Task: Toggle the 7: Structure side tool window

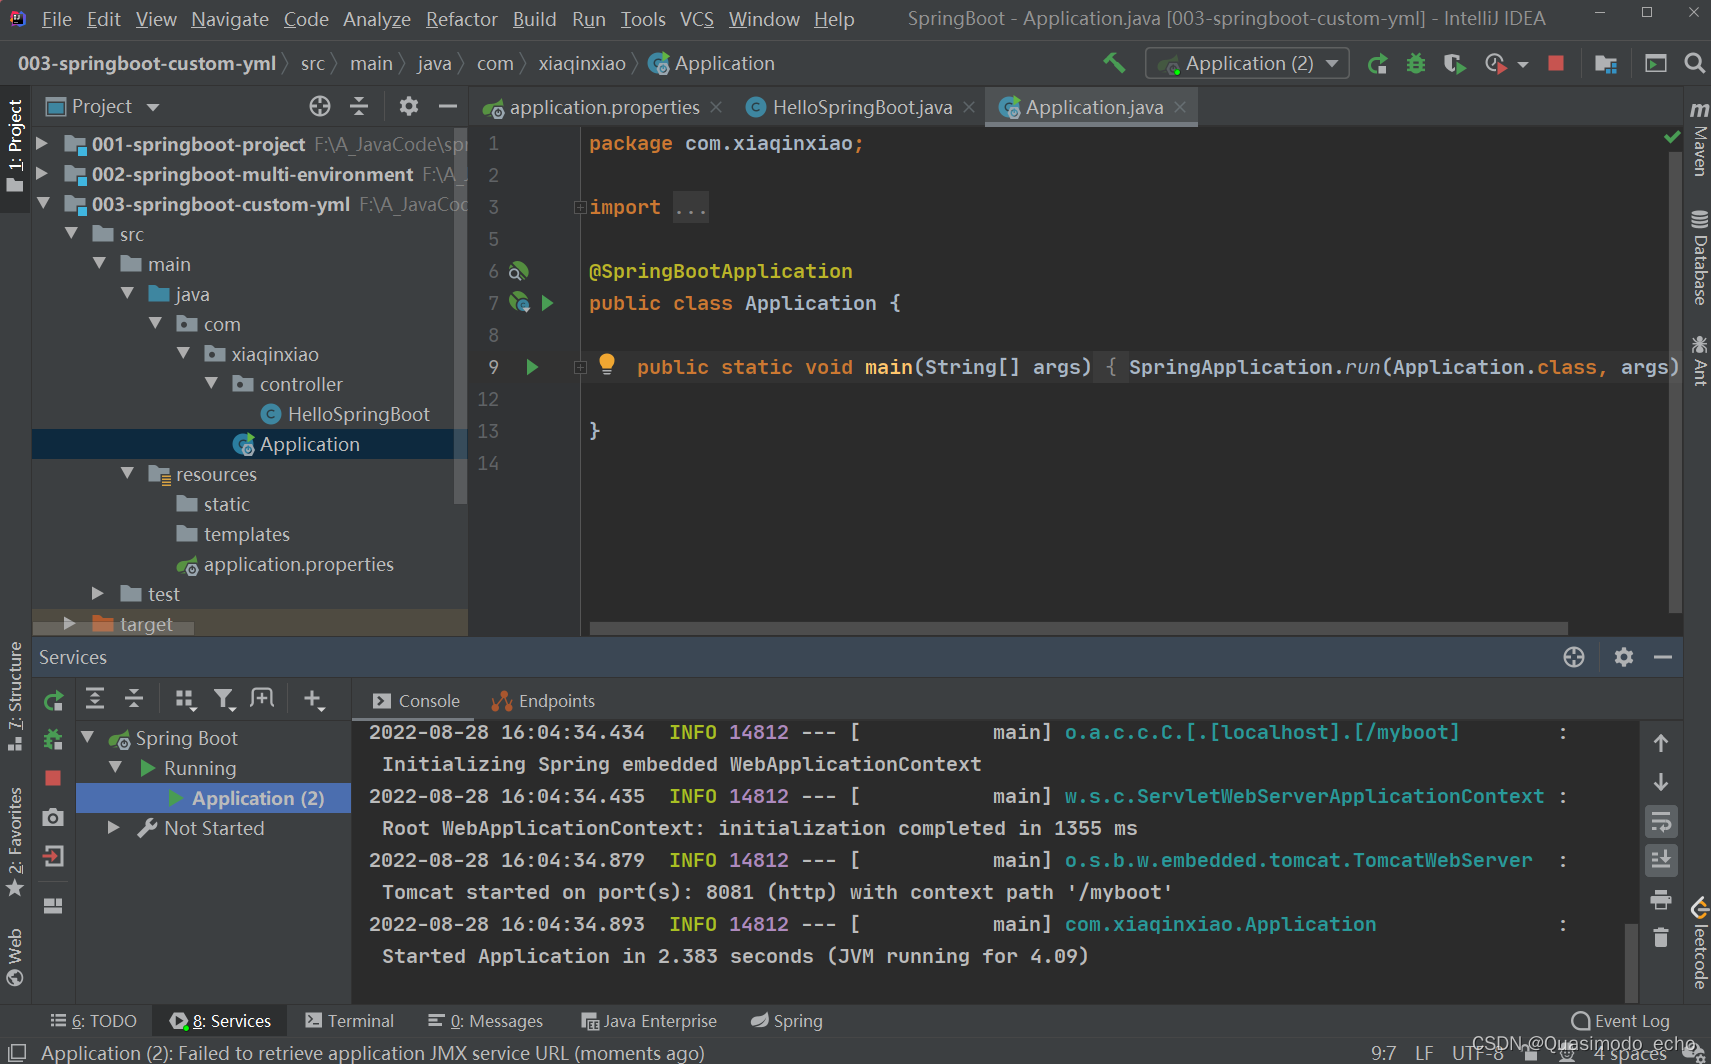Action: click(15, 697)
